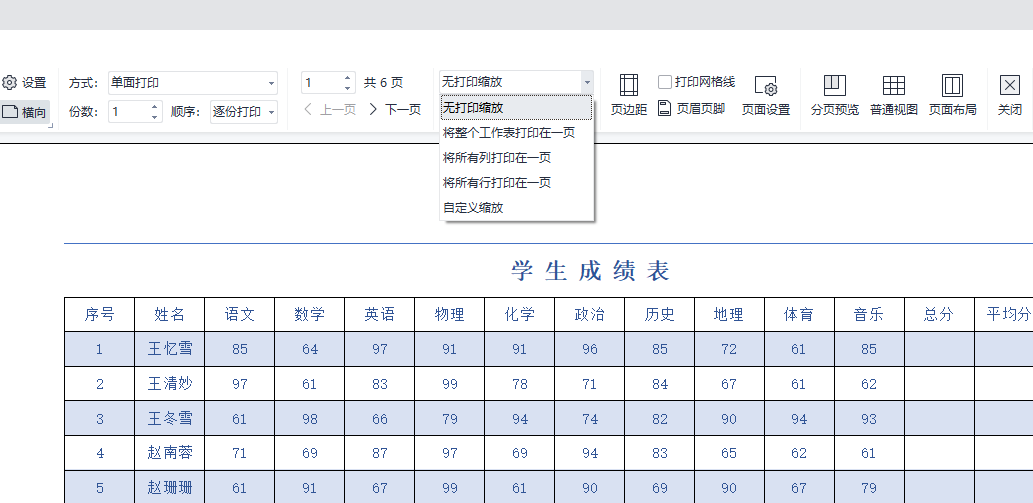Click 赵南蓉's 英语 score 87
Viewport: 1033px width, 503px height.
pos(379,453)
